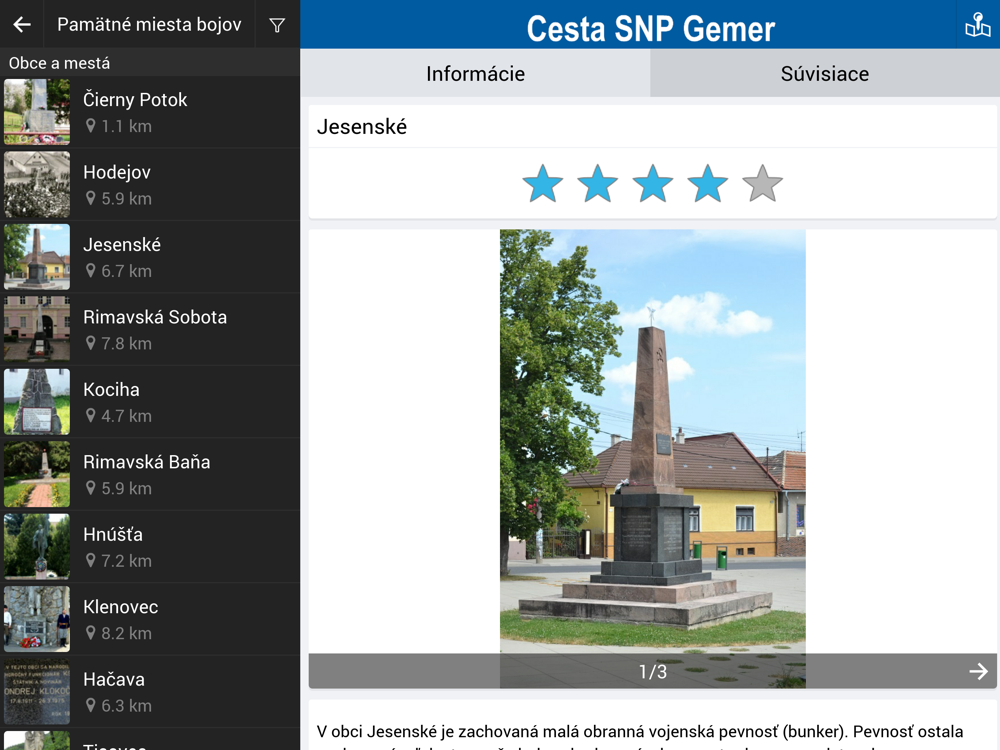1000x750 pixels.
Task: Click the 1/3 photo counter
Action: (x=652, y=672)
